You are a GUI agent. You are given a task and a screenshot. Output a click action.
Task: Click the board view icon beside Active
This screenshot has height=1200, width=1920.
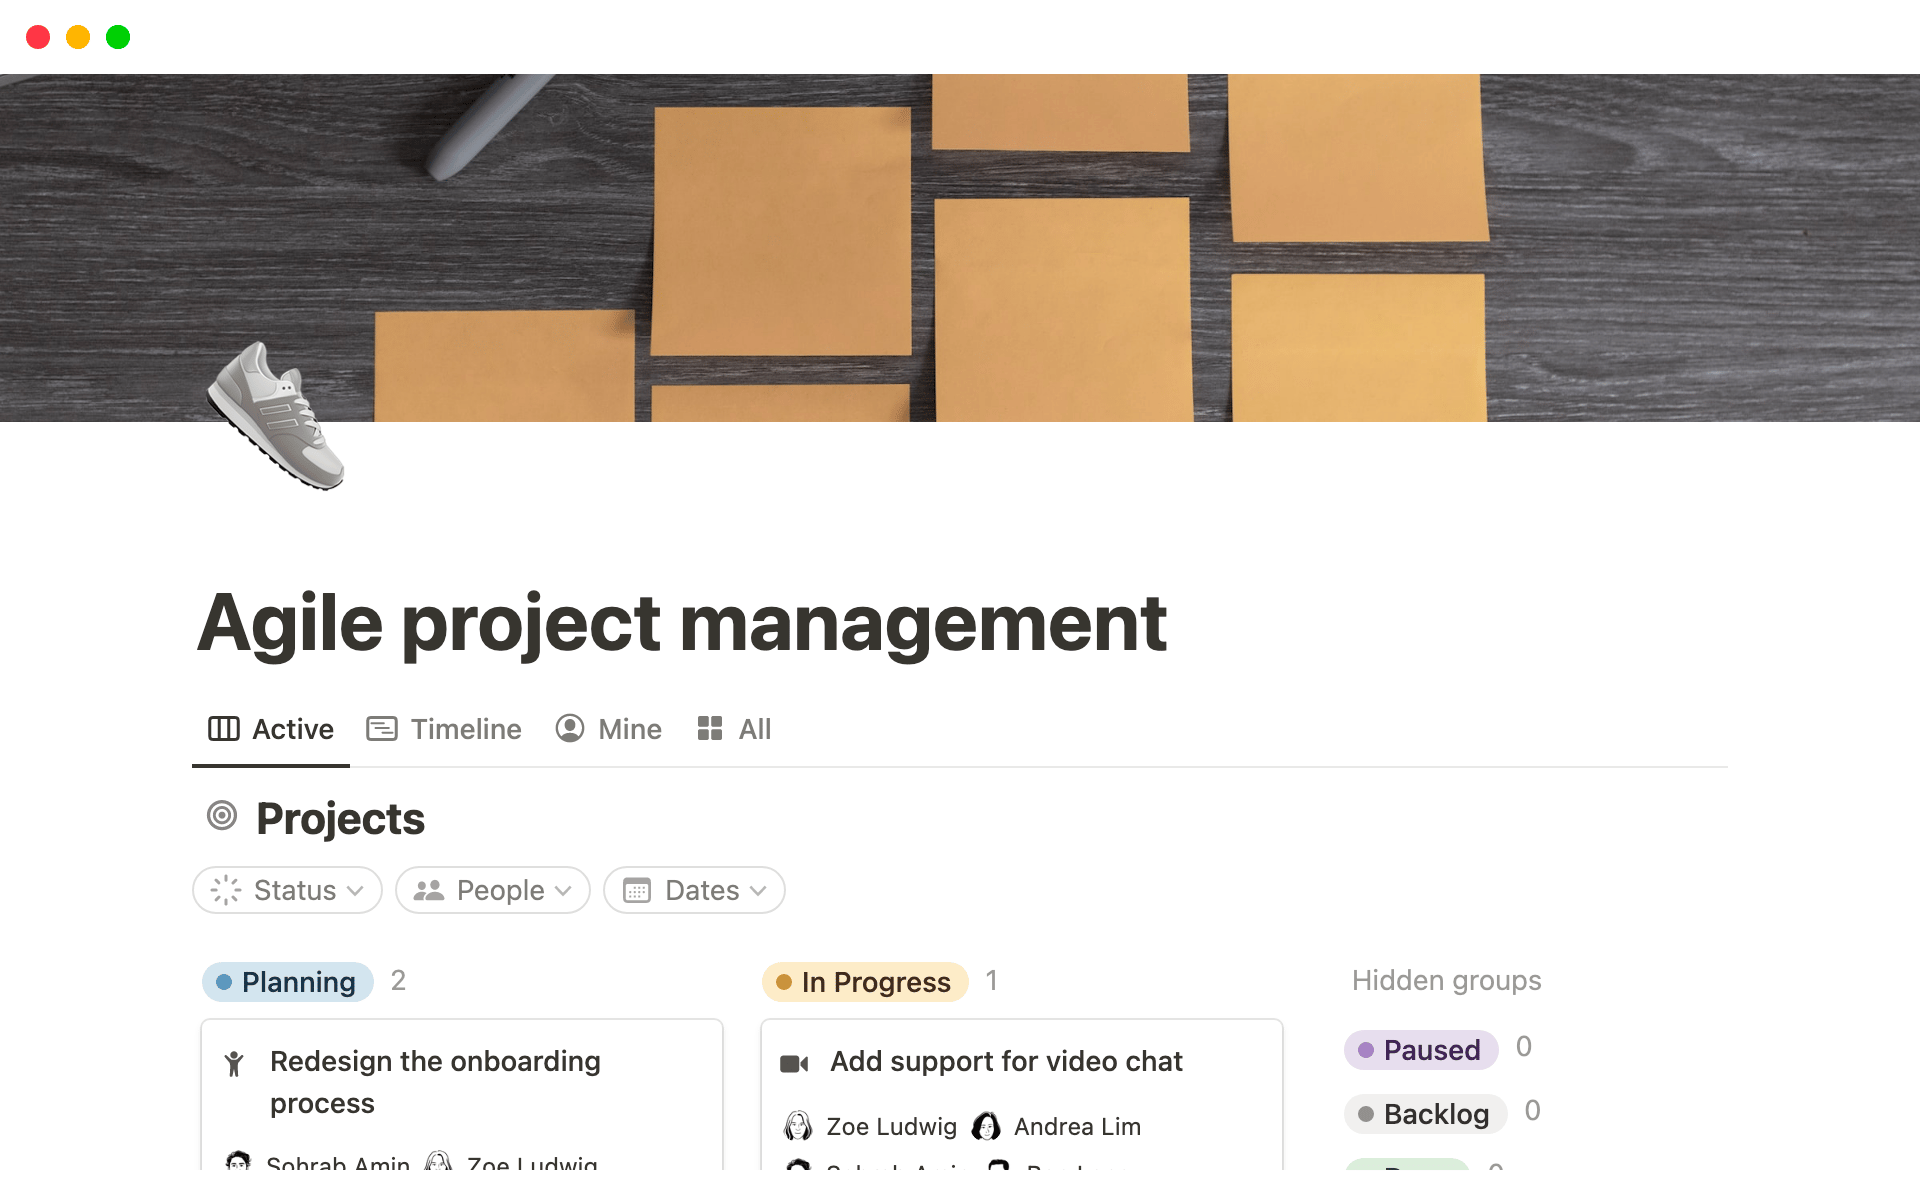click(223, 729)
